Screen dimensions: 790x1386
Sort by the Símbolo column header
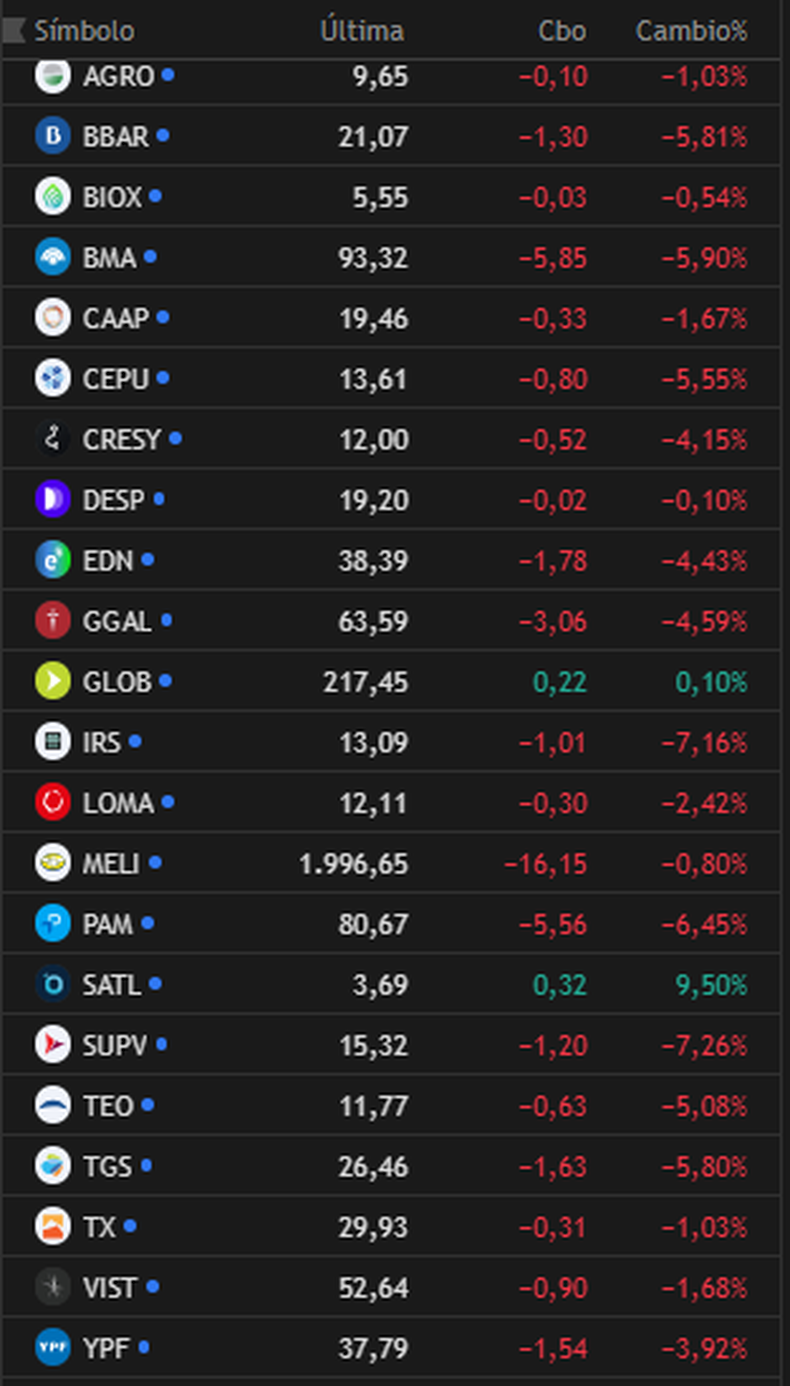pyautogui.click(x=84, y=31)
